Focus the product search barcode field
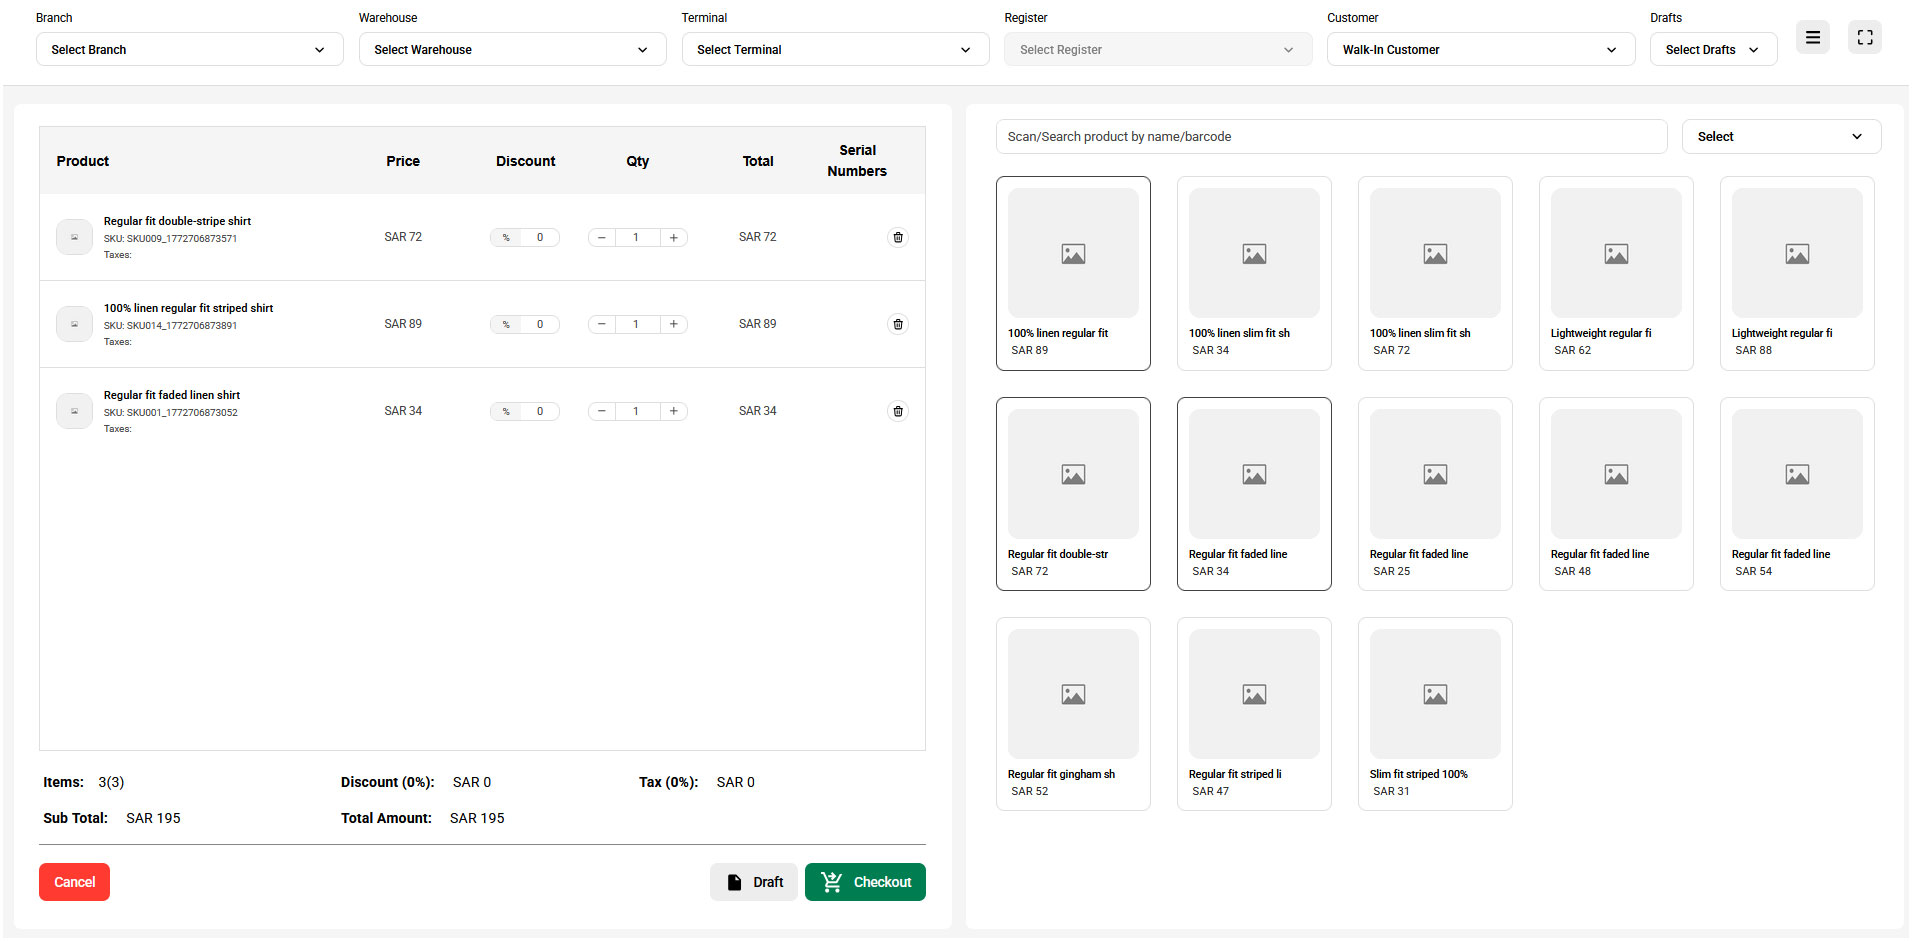This screenshot has height=941, width=1913. pos(1330,137)
